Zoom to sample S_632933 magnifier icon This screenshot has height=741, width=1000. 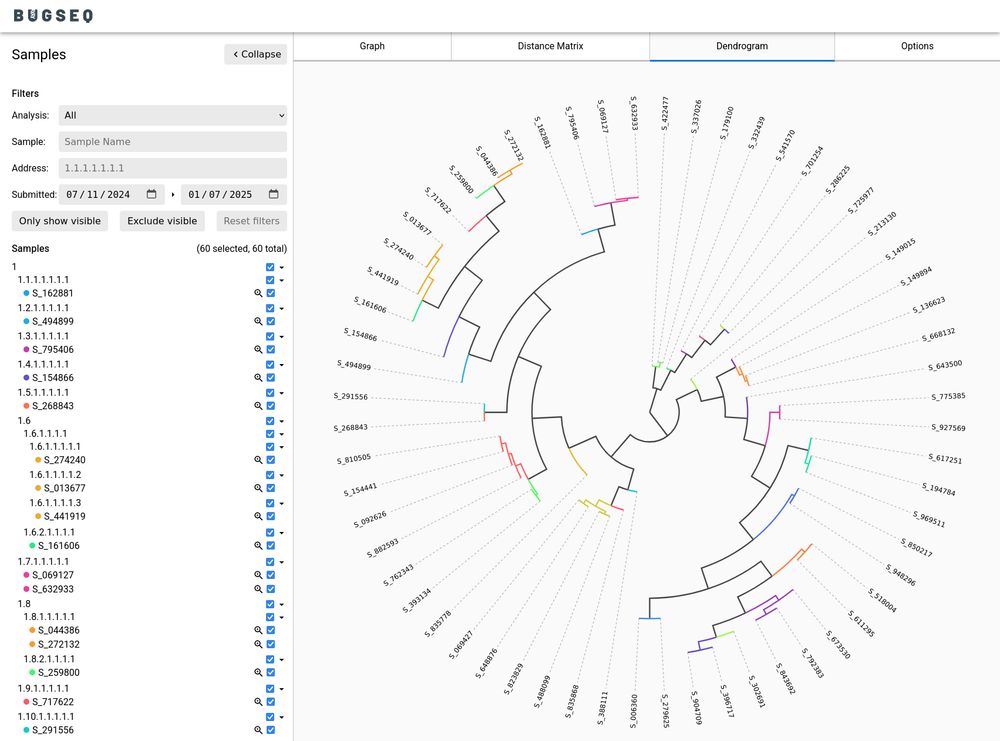(x=258, y=589)
